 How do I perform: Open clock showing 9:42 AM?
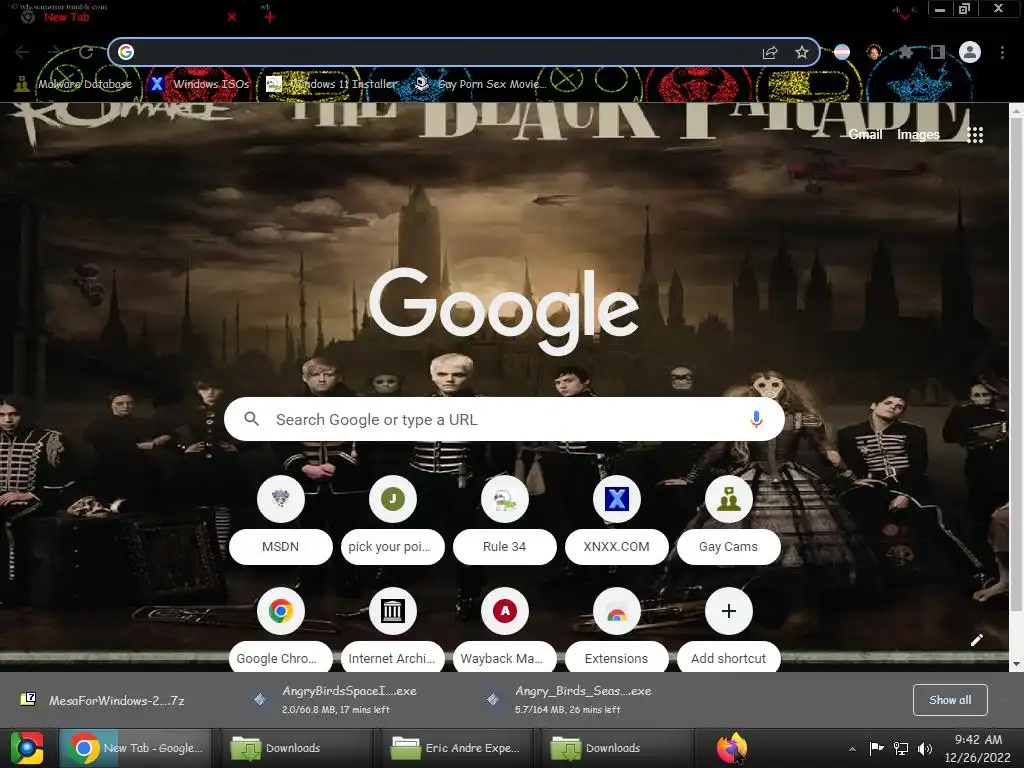978,748
